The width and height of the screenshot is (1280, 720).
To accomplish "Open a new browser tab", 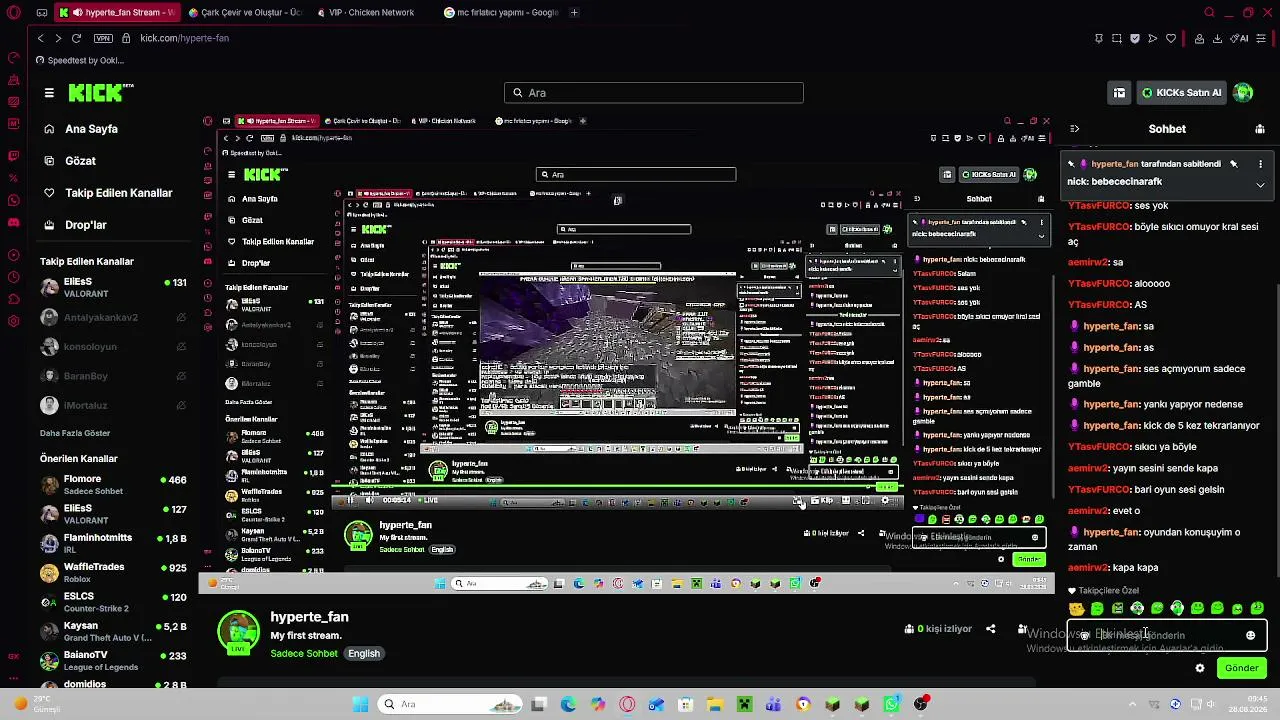I will click(x=575, y=13).
